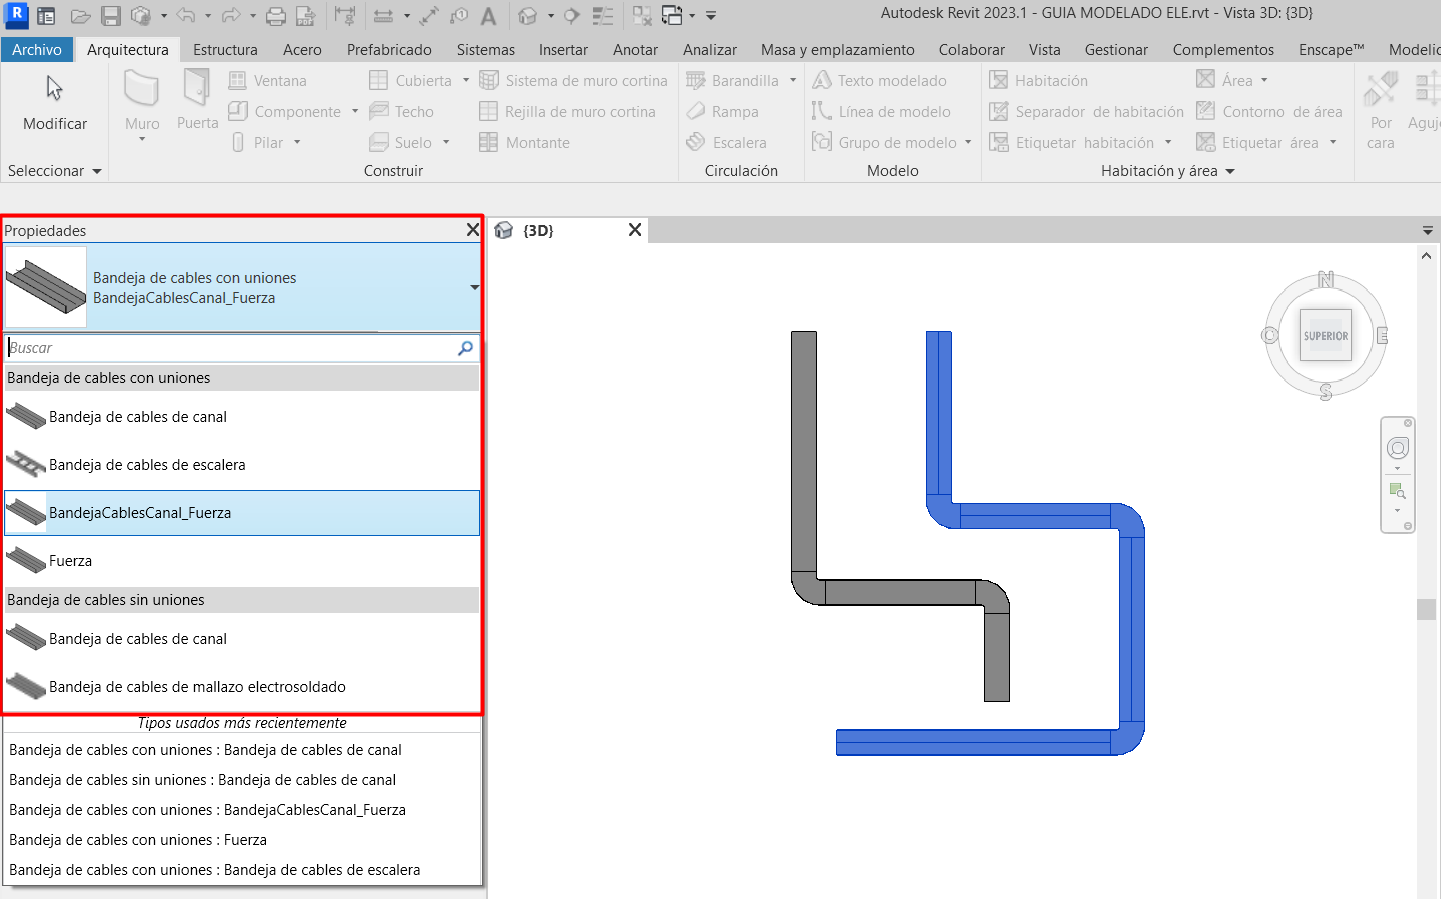Expand the Cubierta dropdown arrow
Image resolution: width=1441 pixels, height=899 pixels.
(466, 81)
